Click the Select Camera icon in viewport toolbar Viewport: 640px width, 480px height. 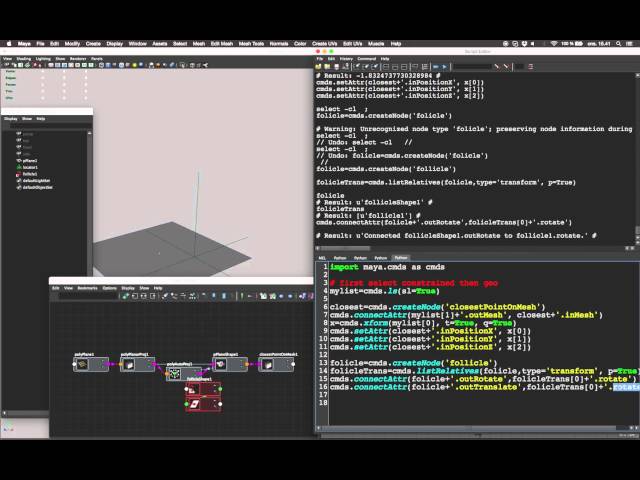(7, 65)
